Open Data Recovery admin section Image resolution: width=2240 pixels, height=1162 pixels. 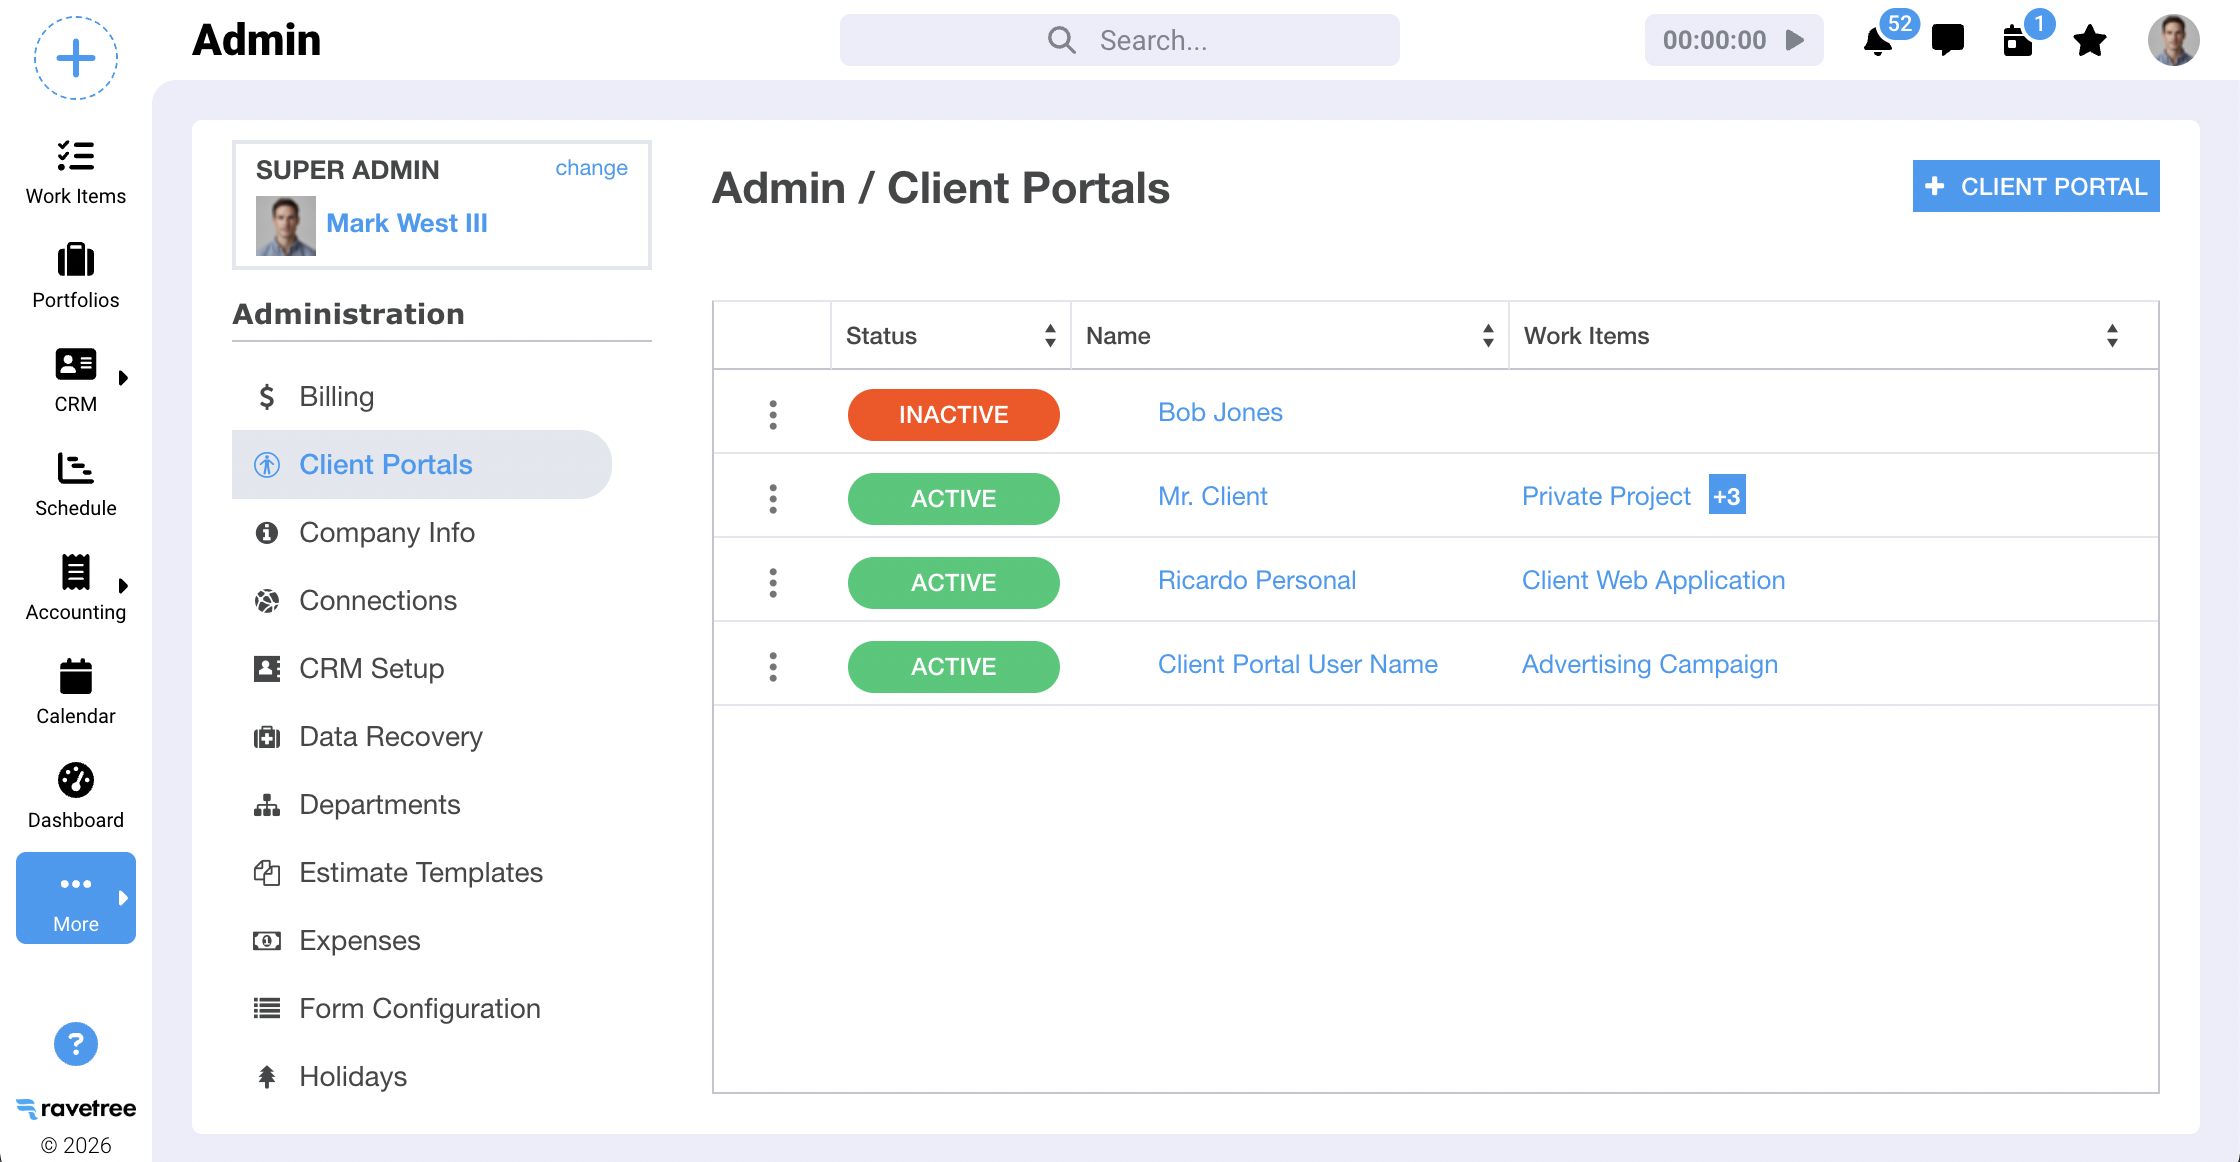click(x=391, y=737)
